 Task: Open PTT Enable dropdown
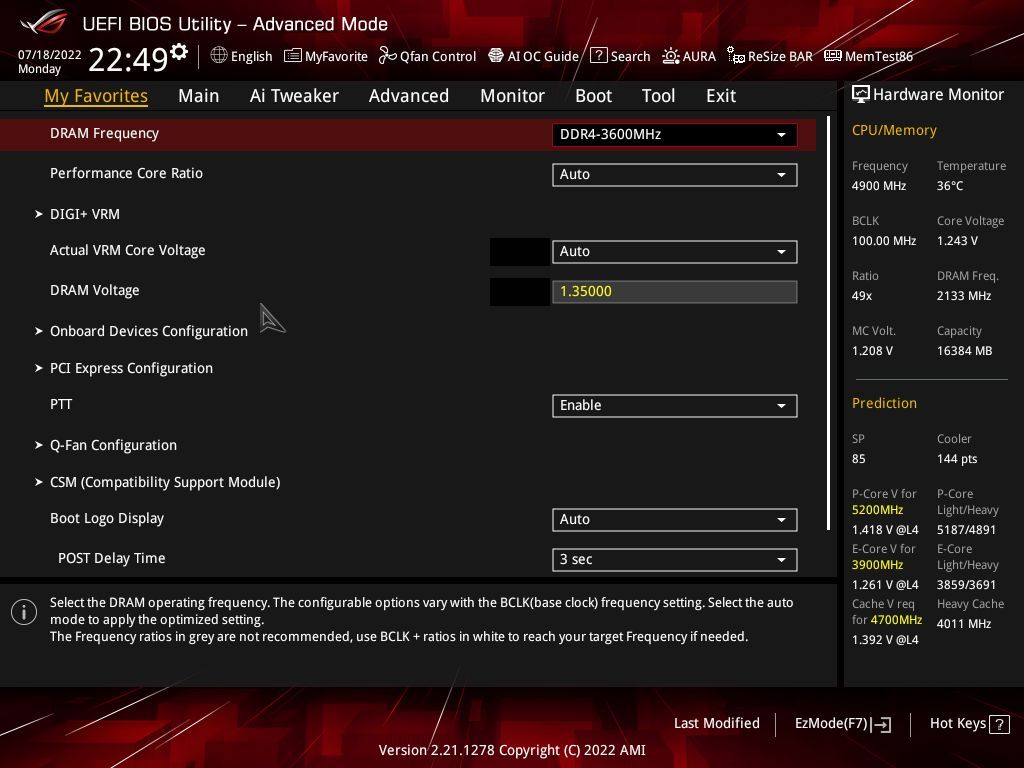tap(675, 406)
